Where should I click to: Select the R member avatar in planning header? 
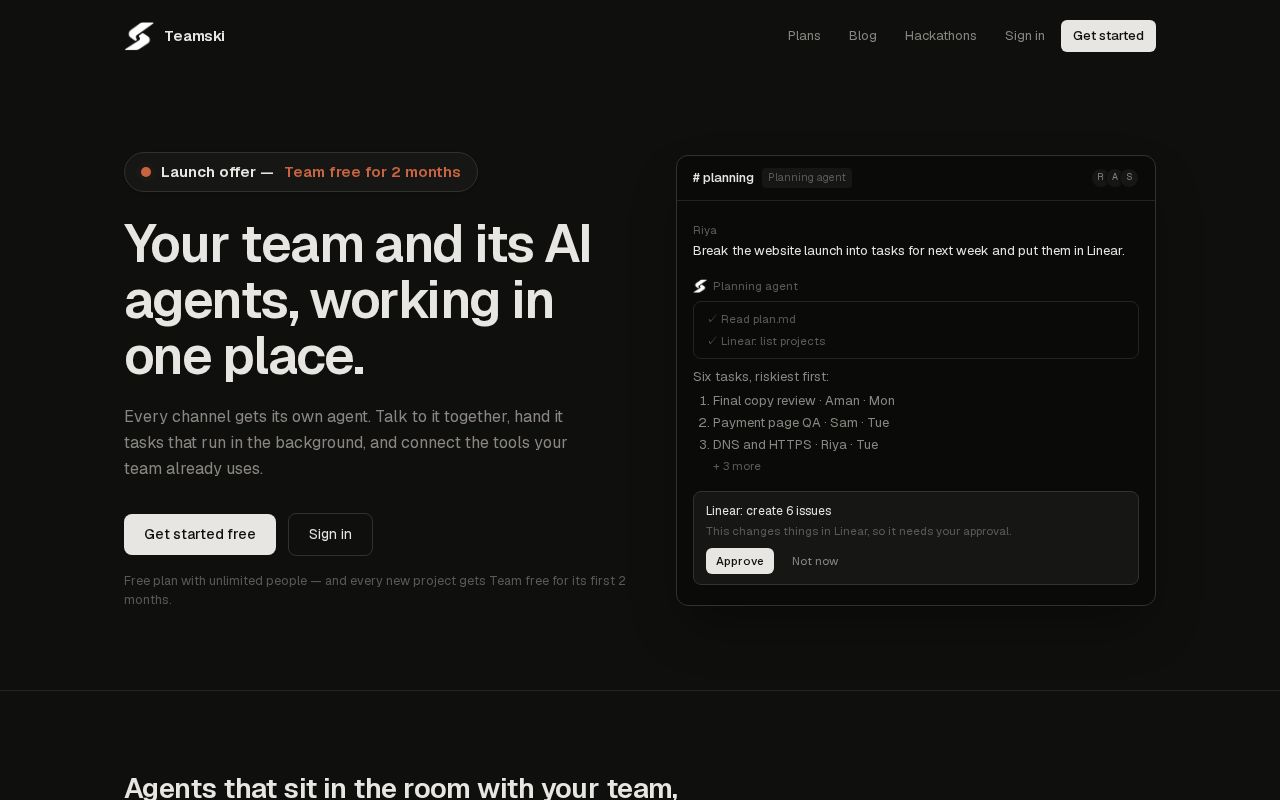point(1100,178)
